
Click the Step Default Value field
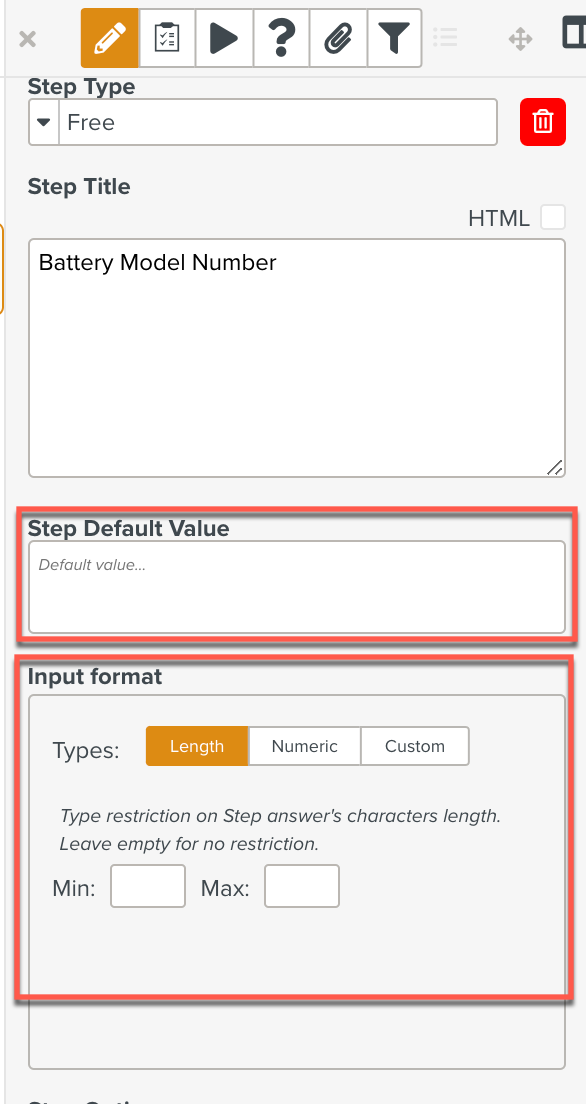coord(297,587)
